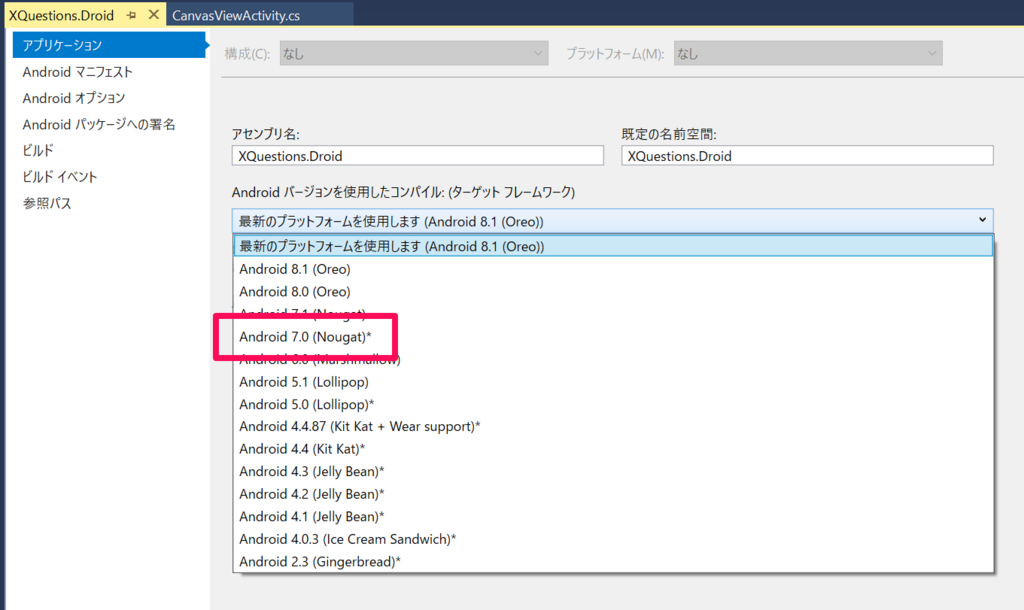
Task: Select Android 5.0 (Lollipop) from list
Action: (x=613, y=404)
